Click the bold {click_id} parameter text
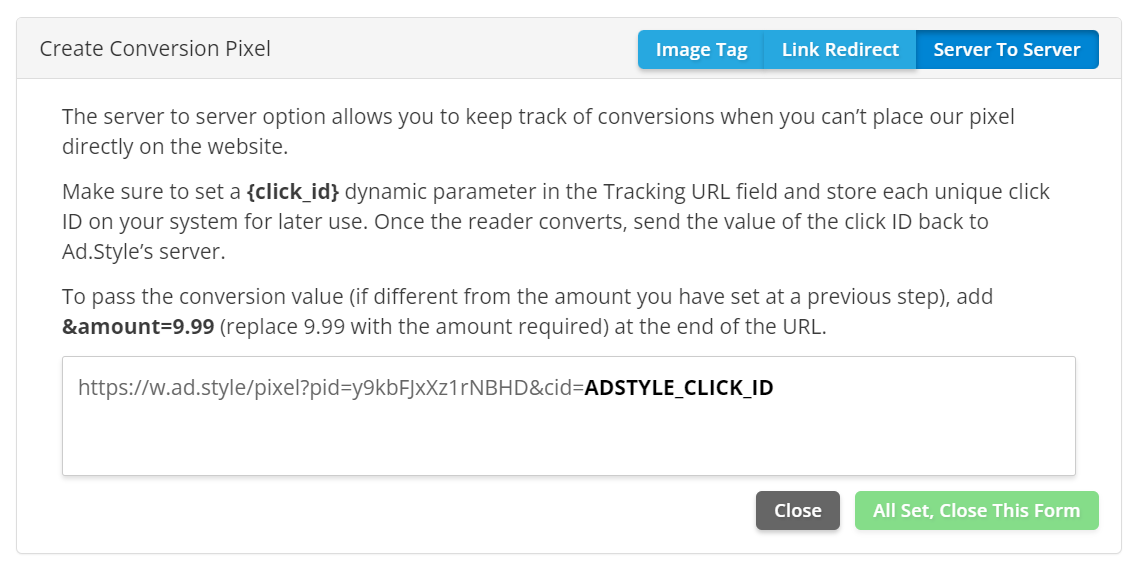The width and height of the screenshot is (1136, 568). (293, 192)
